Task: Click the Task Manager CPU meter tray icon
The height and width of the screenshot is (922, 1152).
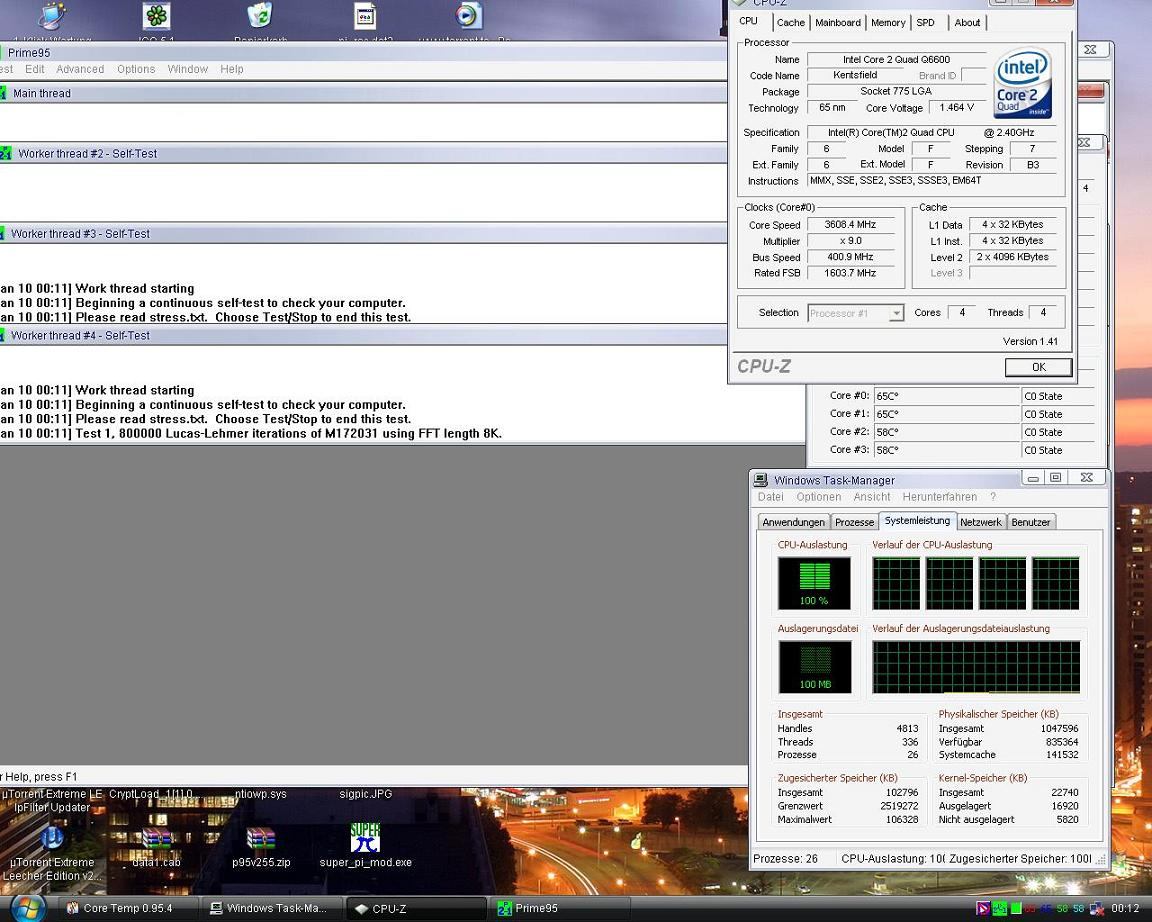Action: [1016, 910]
